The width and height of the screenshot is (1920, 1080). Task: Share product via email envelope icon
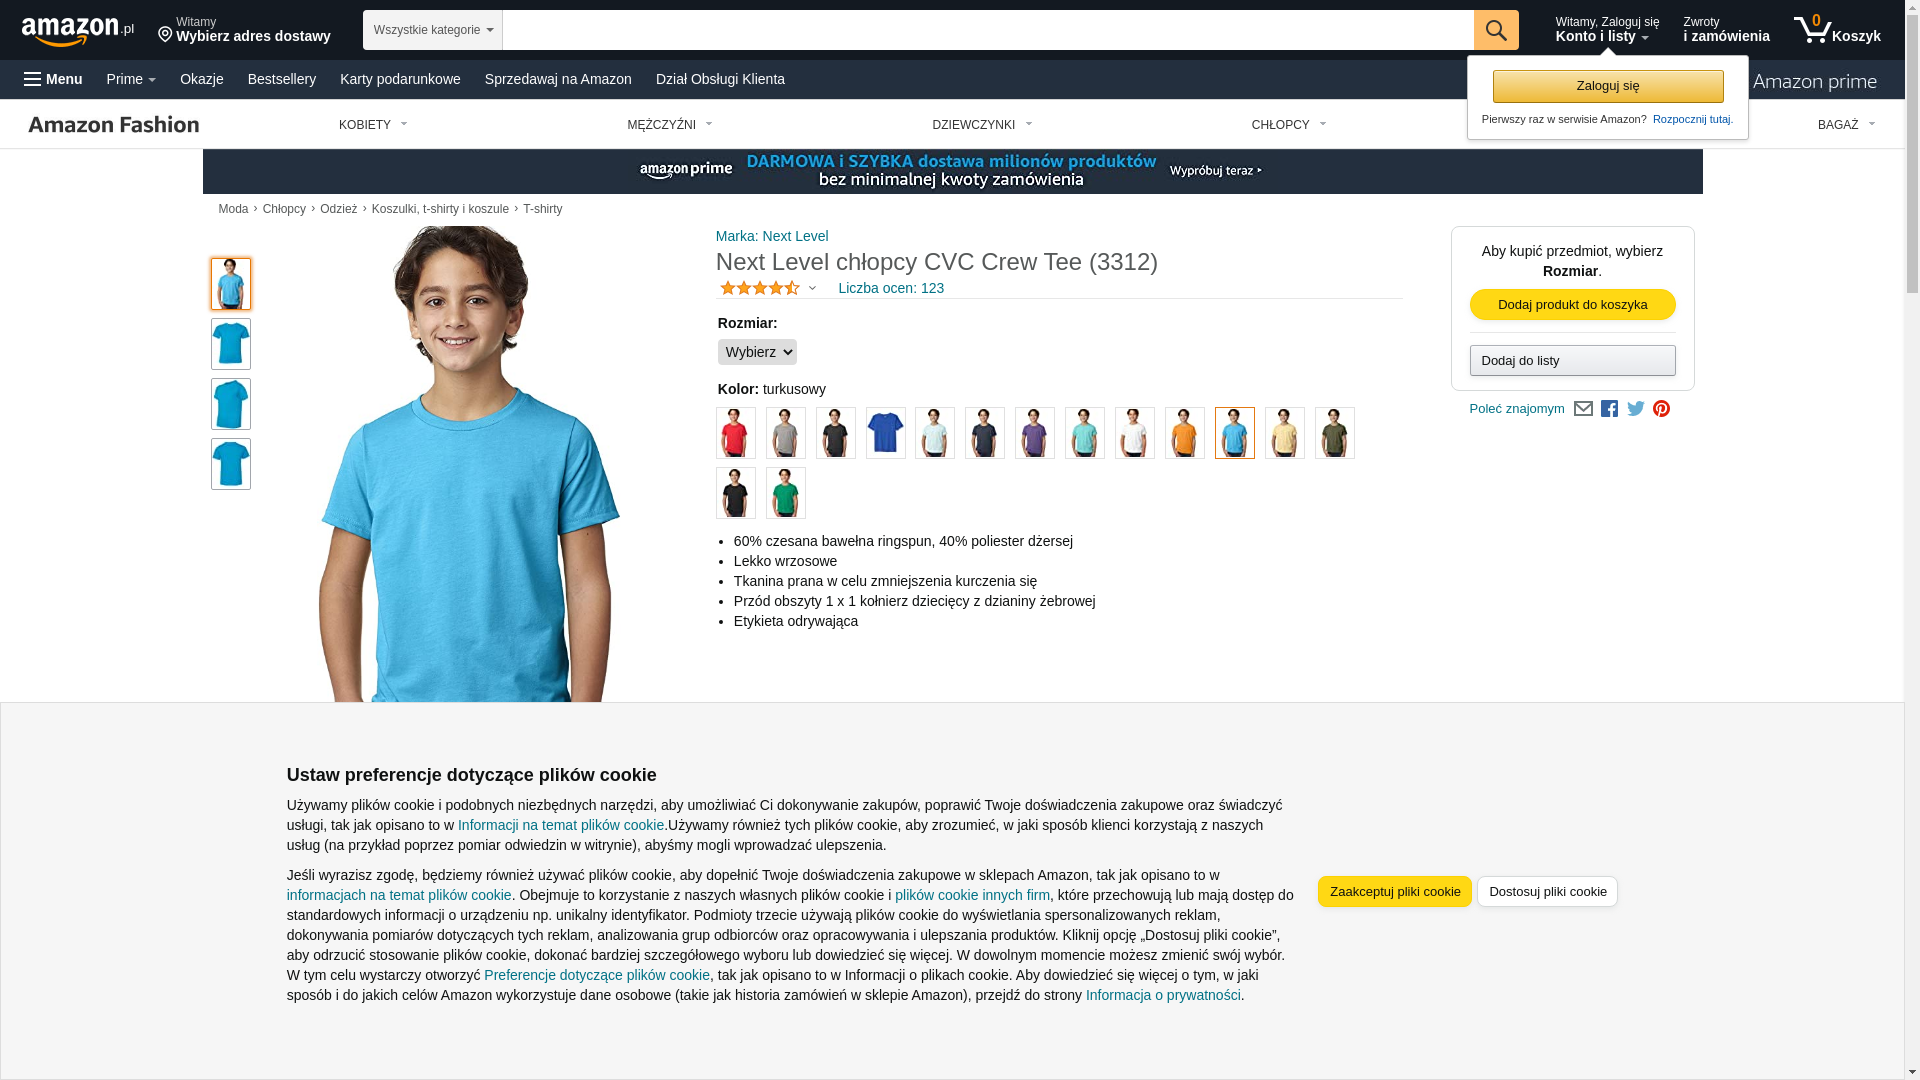[1583, 409]
